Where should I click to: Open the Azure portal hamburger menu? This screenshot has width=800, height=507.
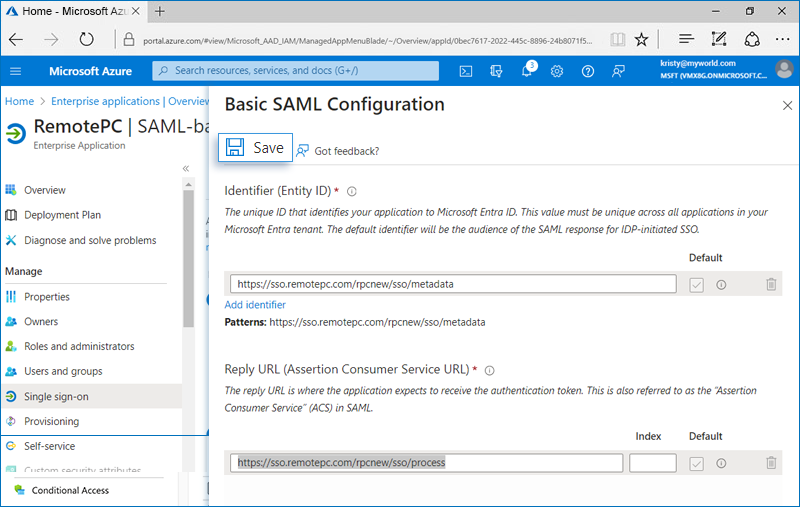(15, 71)
